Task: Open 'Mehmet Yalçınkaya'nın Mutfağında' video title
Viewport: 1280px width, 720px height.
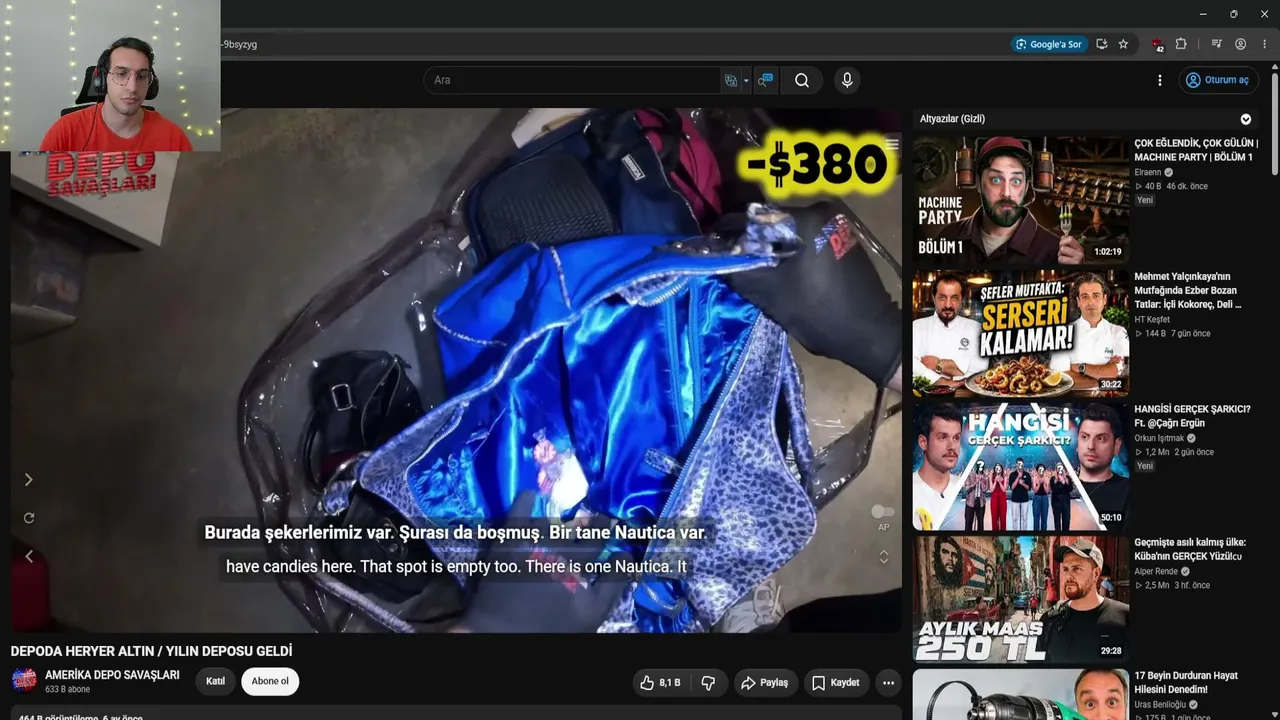Action: click(x=1188, y=290)
